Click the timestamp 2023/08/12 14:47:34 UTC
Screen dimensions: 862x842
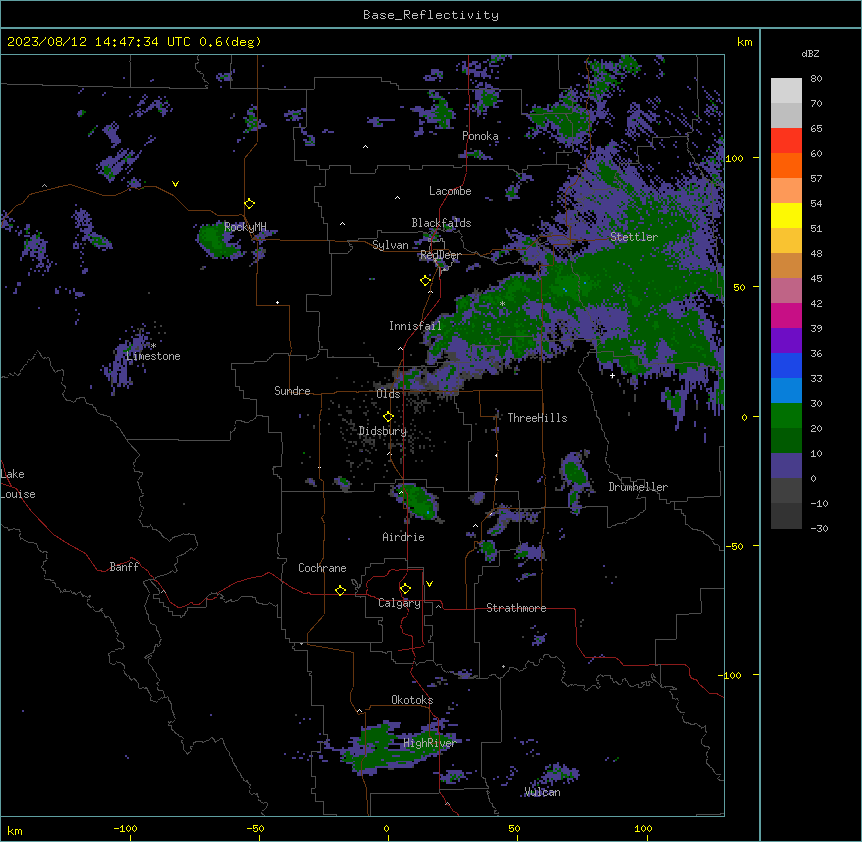pos(99,42)
